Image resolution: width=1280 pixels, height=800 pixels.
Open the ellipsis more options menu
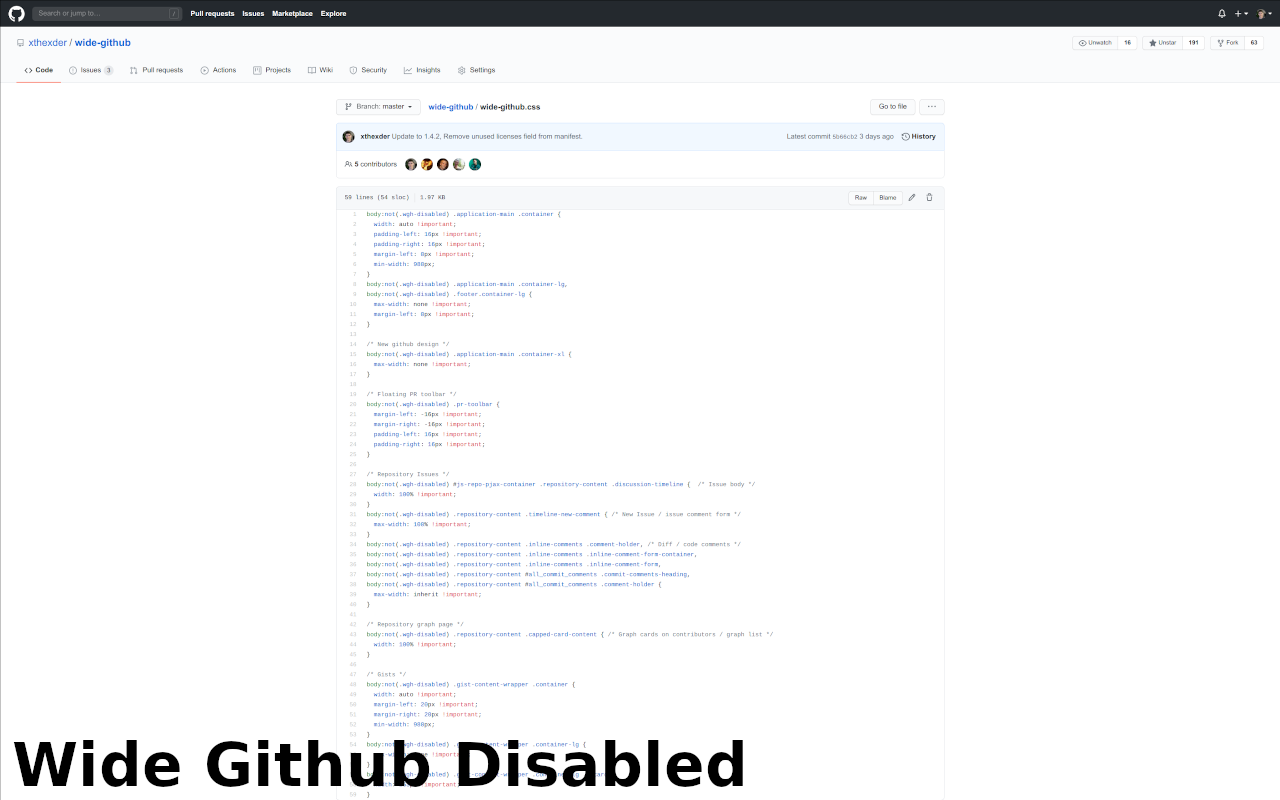click(x=931, y=106)
